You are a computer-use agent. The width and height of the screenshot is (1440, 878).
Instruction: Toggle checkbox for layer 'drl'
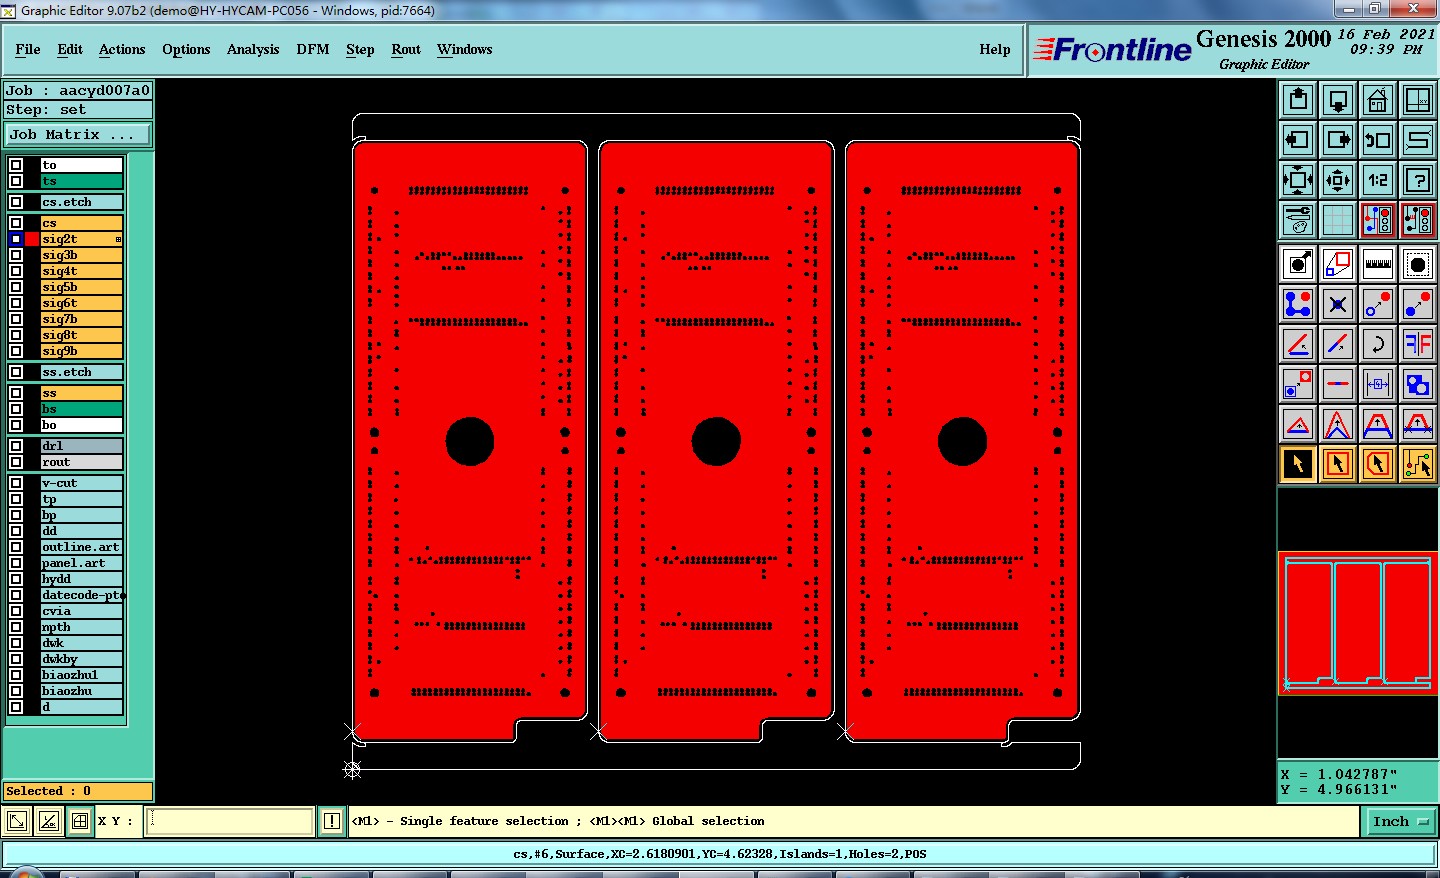tap(16, 446)
